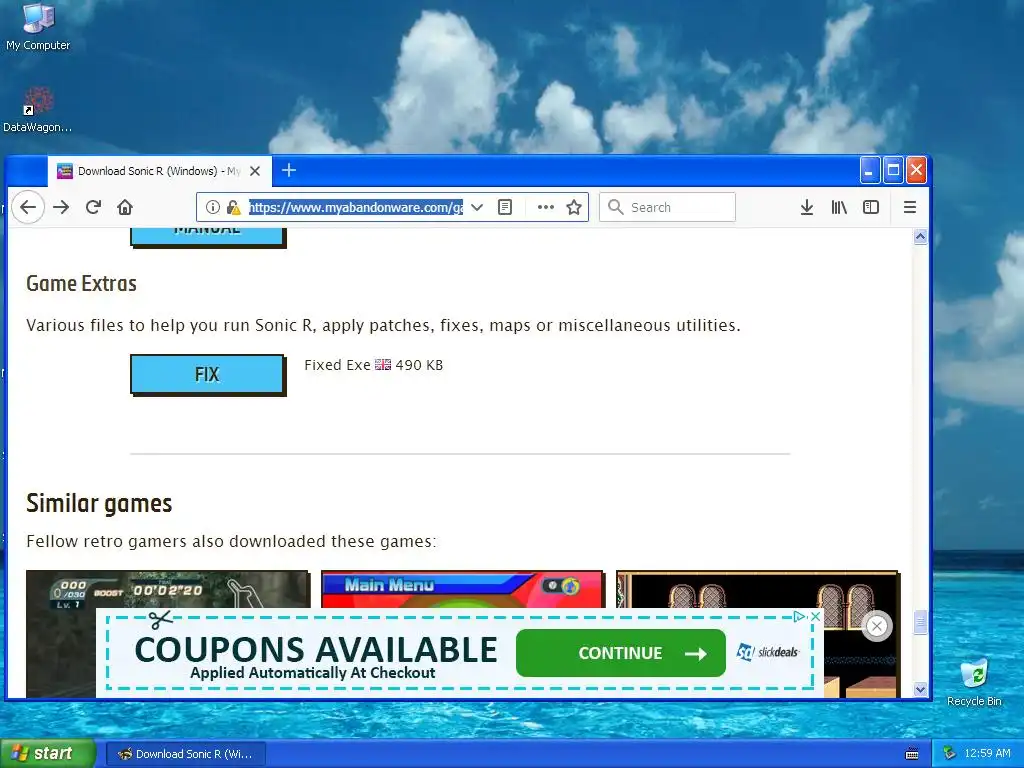Image resolution: width=1024 pixels, height=768 pixels.
Task: Click the highlighted myabandonware URL
Action: coord(356,207)
